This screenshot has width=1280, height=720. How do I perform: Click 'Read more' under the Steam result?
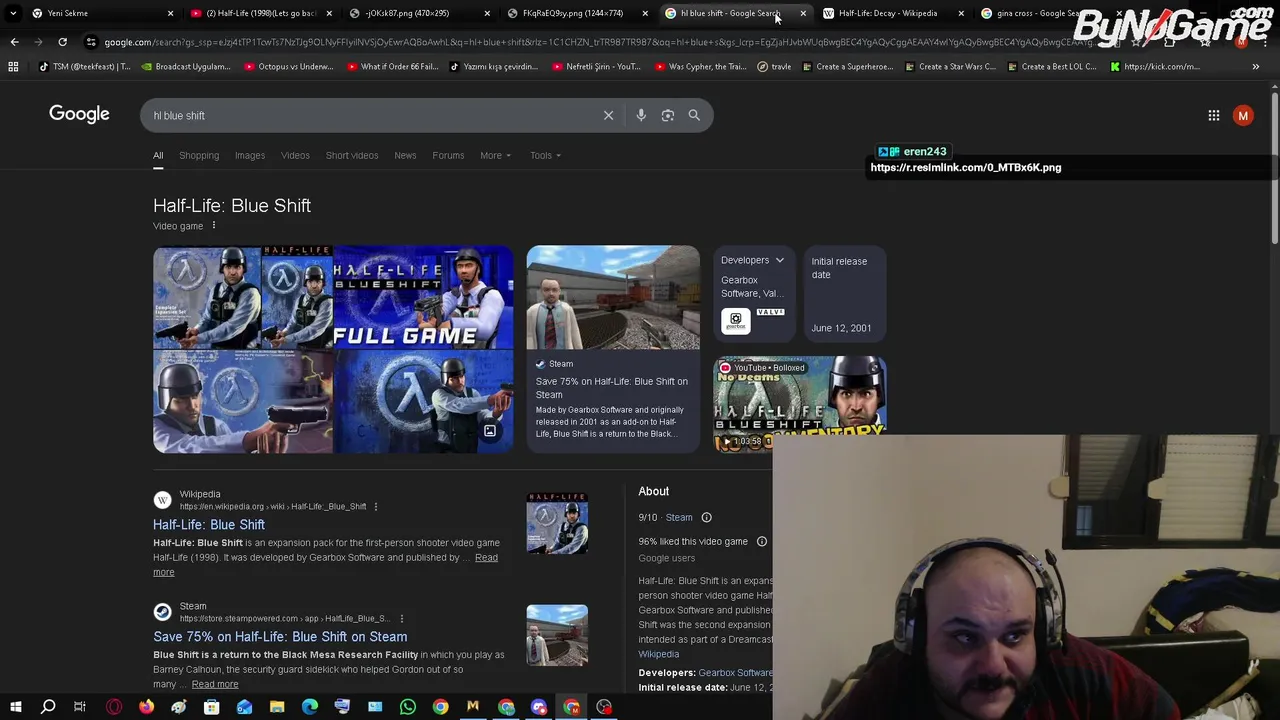click(215, 684)
